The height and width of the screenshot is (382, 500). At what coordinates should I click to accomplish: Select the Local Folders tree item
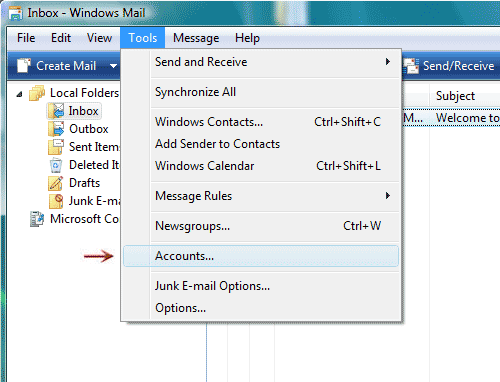tap(84, 93)
